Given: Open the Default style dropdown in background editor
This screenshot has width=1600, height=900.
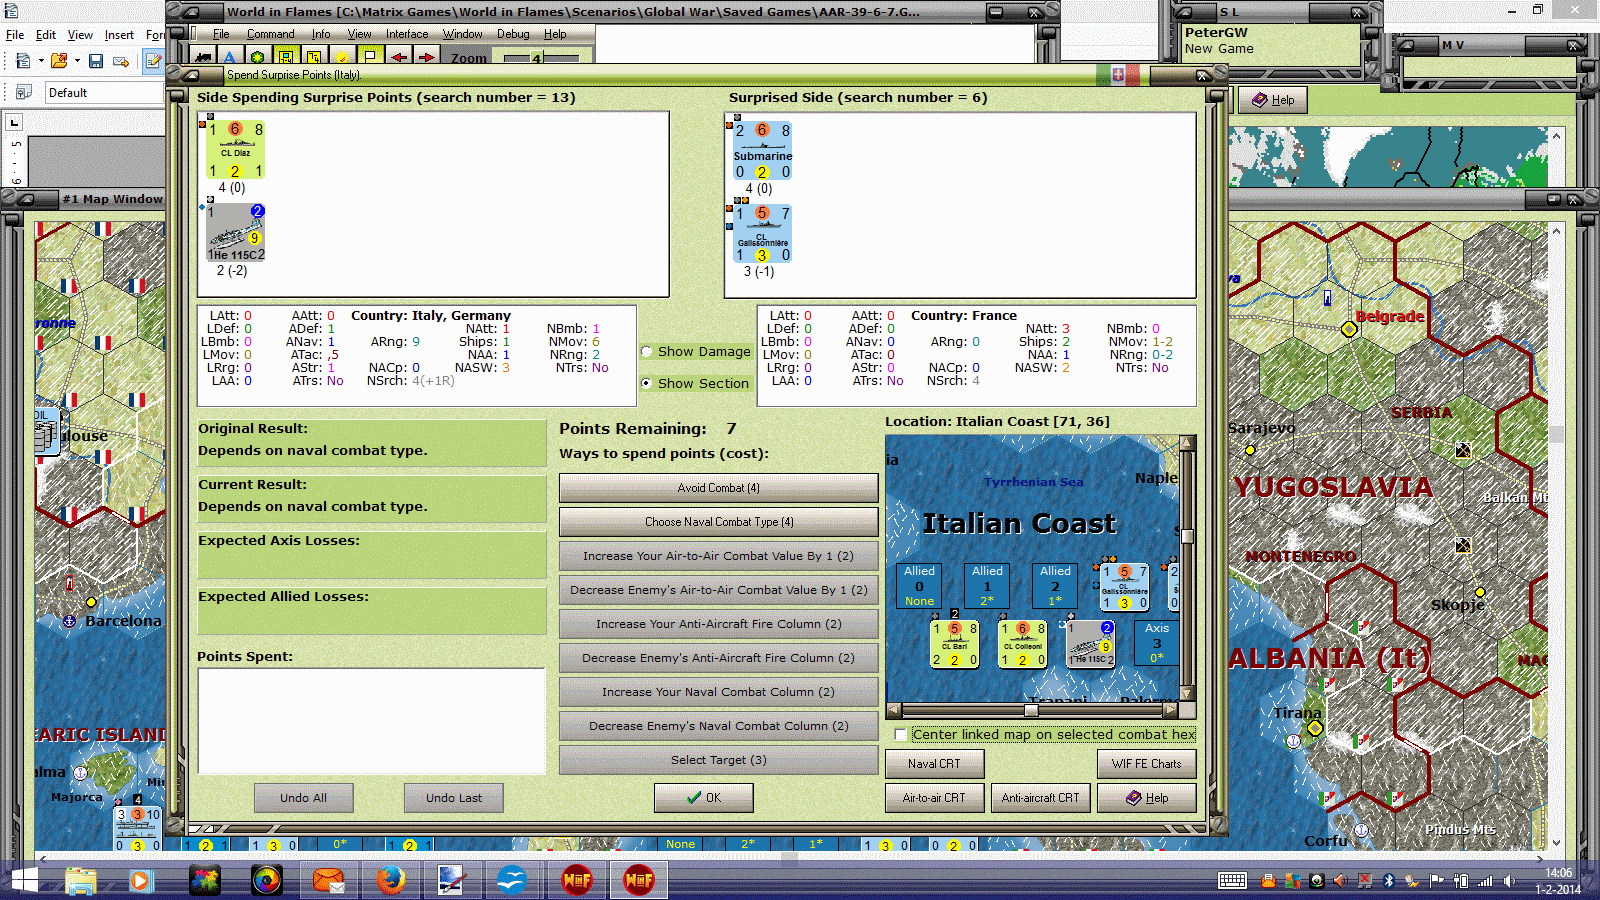Looking at the screenshot, I should pyautogui.click(x=104, y=92).
